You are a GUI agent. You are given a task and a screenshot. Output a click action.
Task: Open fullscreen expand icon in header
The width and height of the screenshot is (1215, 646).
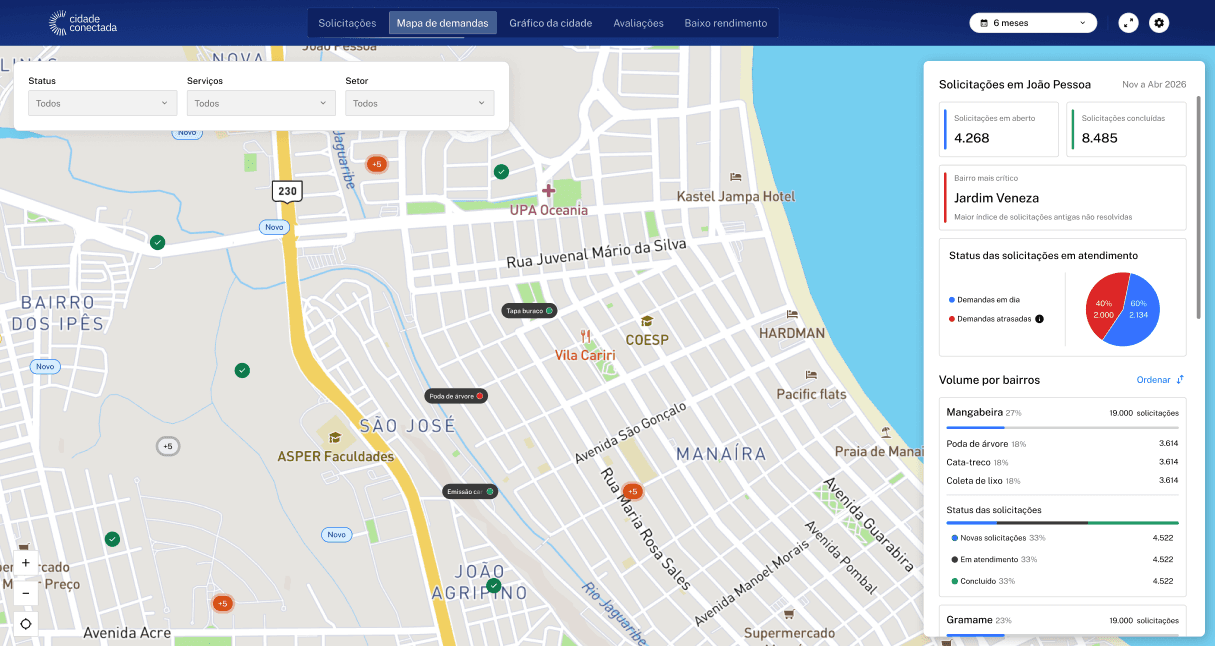[x=1129, y=22]
